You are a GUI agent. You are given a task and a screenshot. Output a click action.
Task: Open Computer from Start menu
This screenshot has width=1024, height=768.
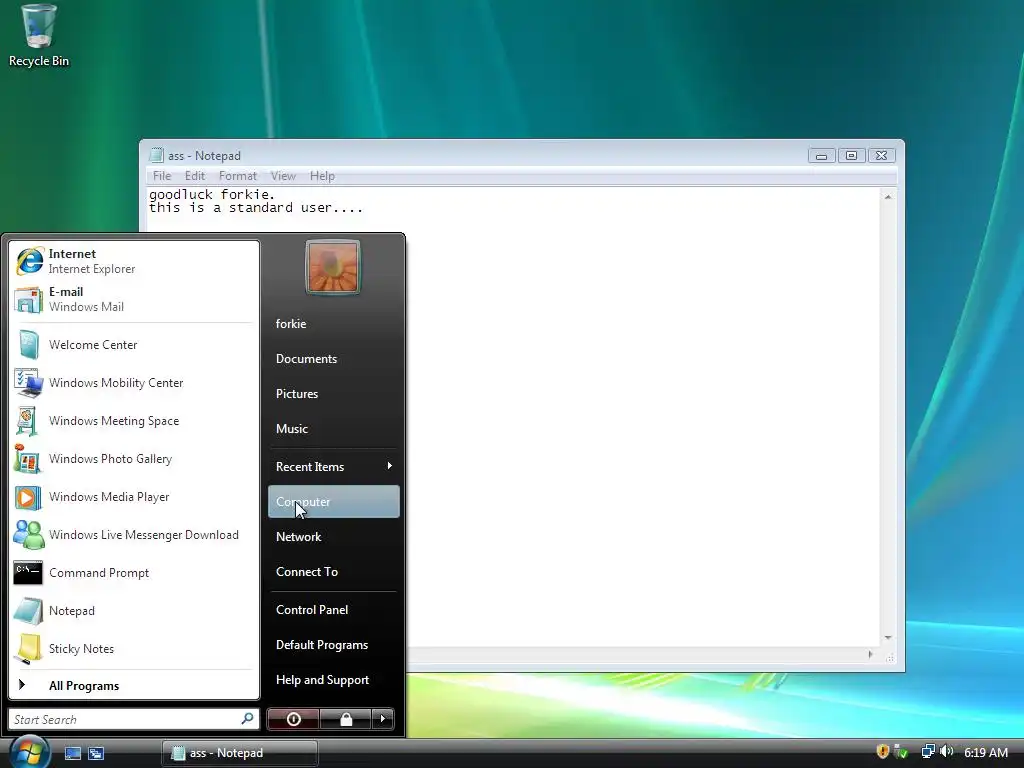click(333, 502)
